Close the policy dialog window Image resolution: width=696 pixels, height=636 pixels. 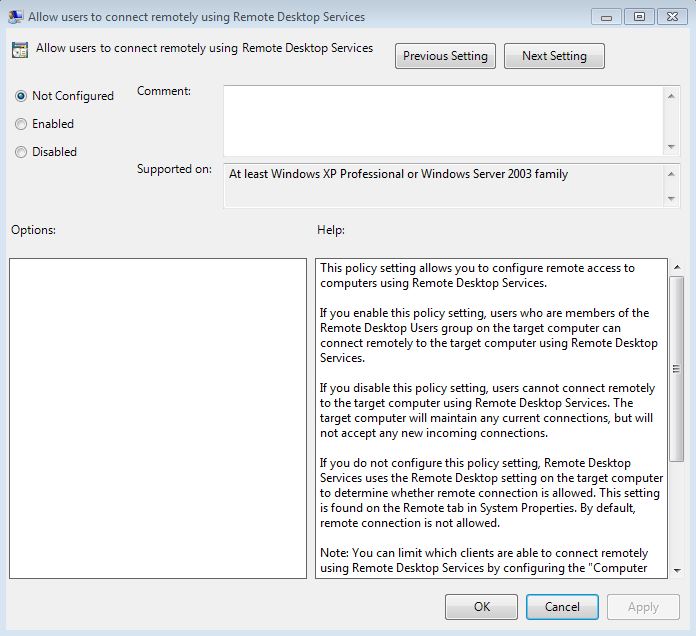click(672, 17)
